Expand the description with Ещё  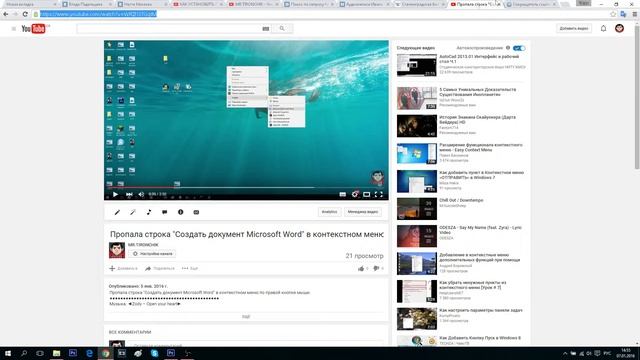[246, 317]
